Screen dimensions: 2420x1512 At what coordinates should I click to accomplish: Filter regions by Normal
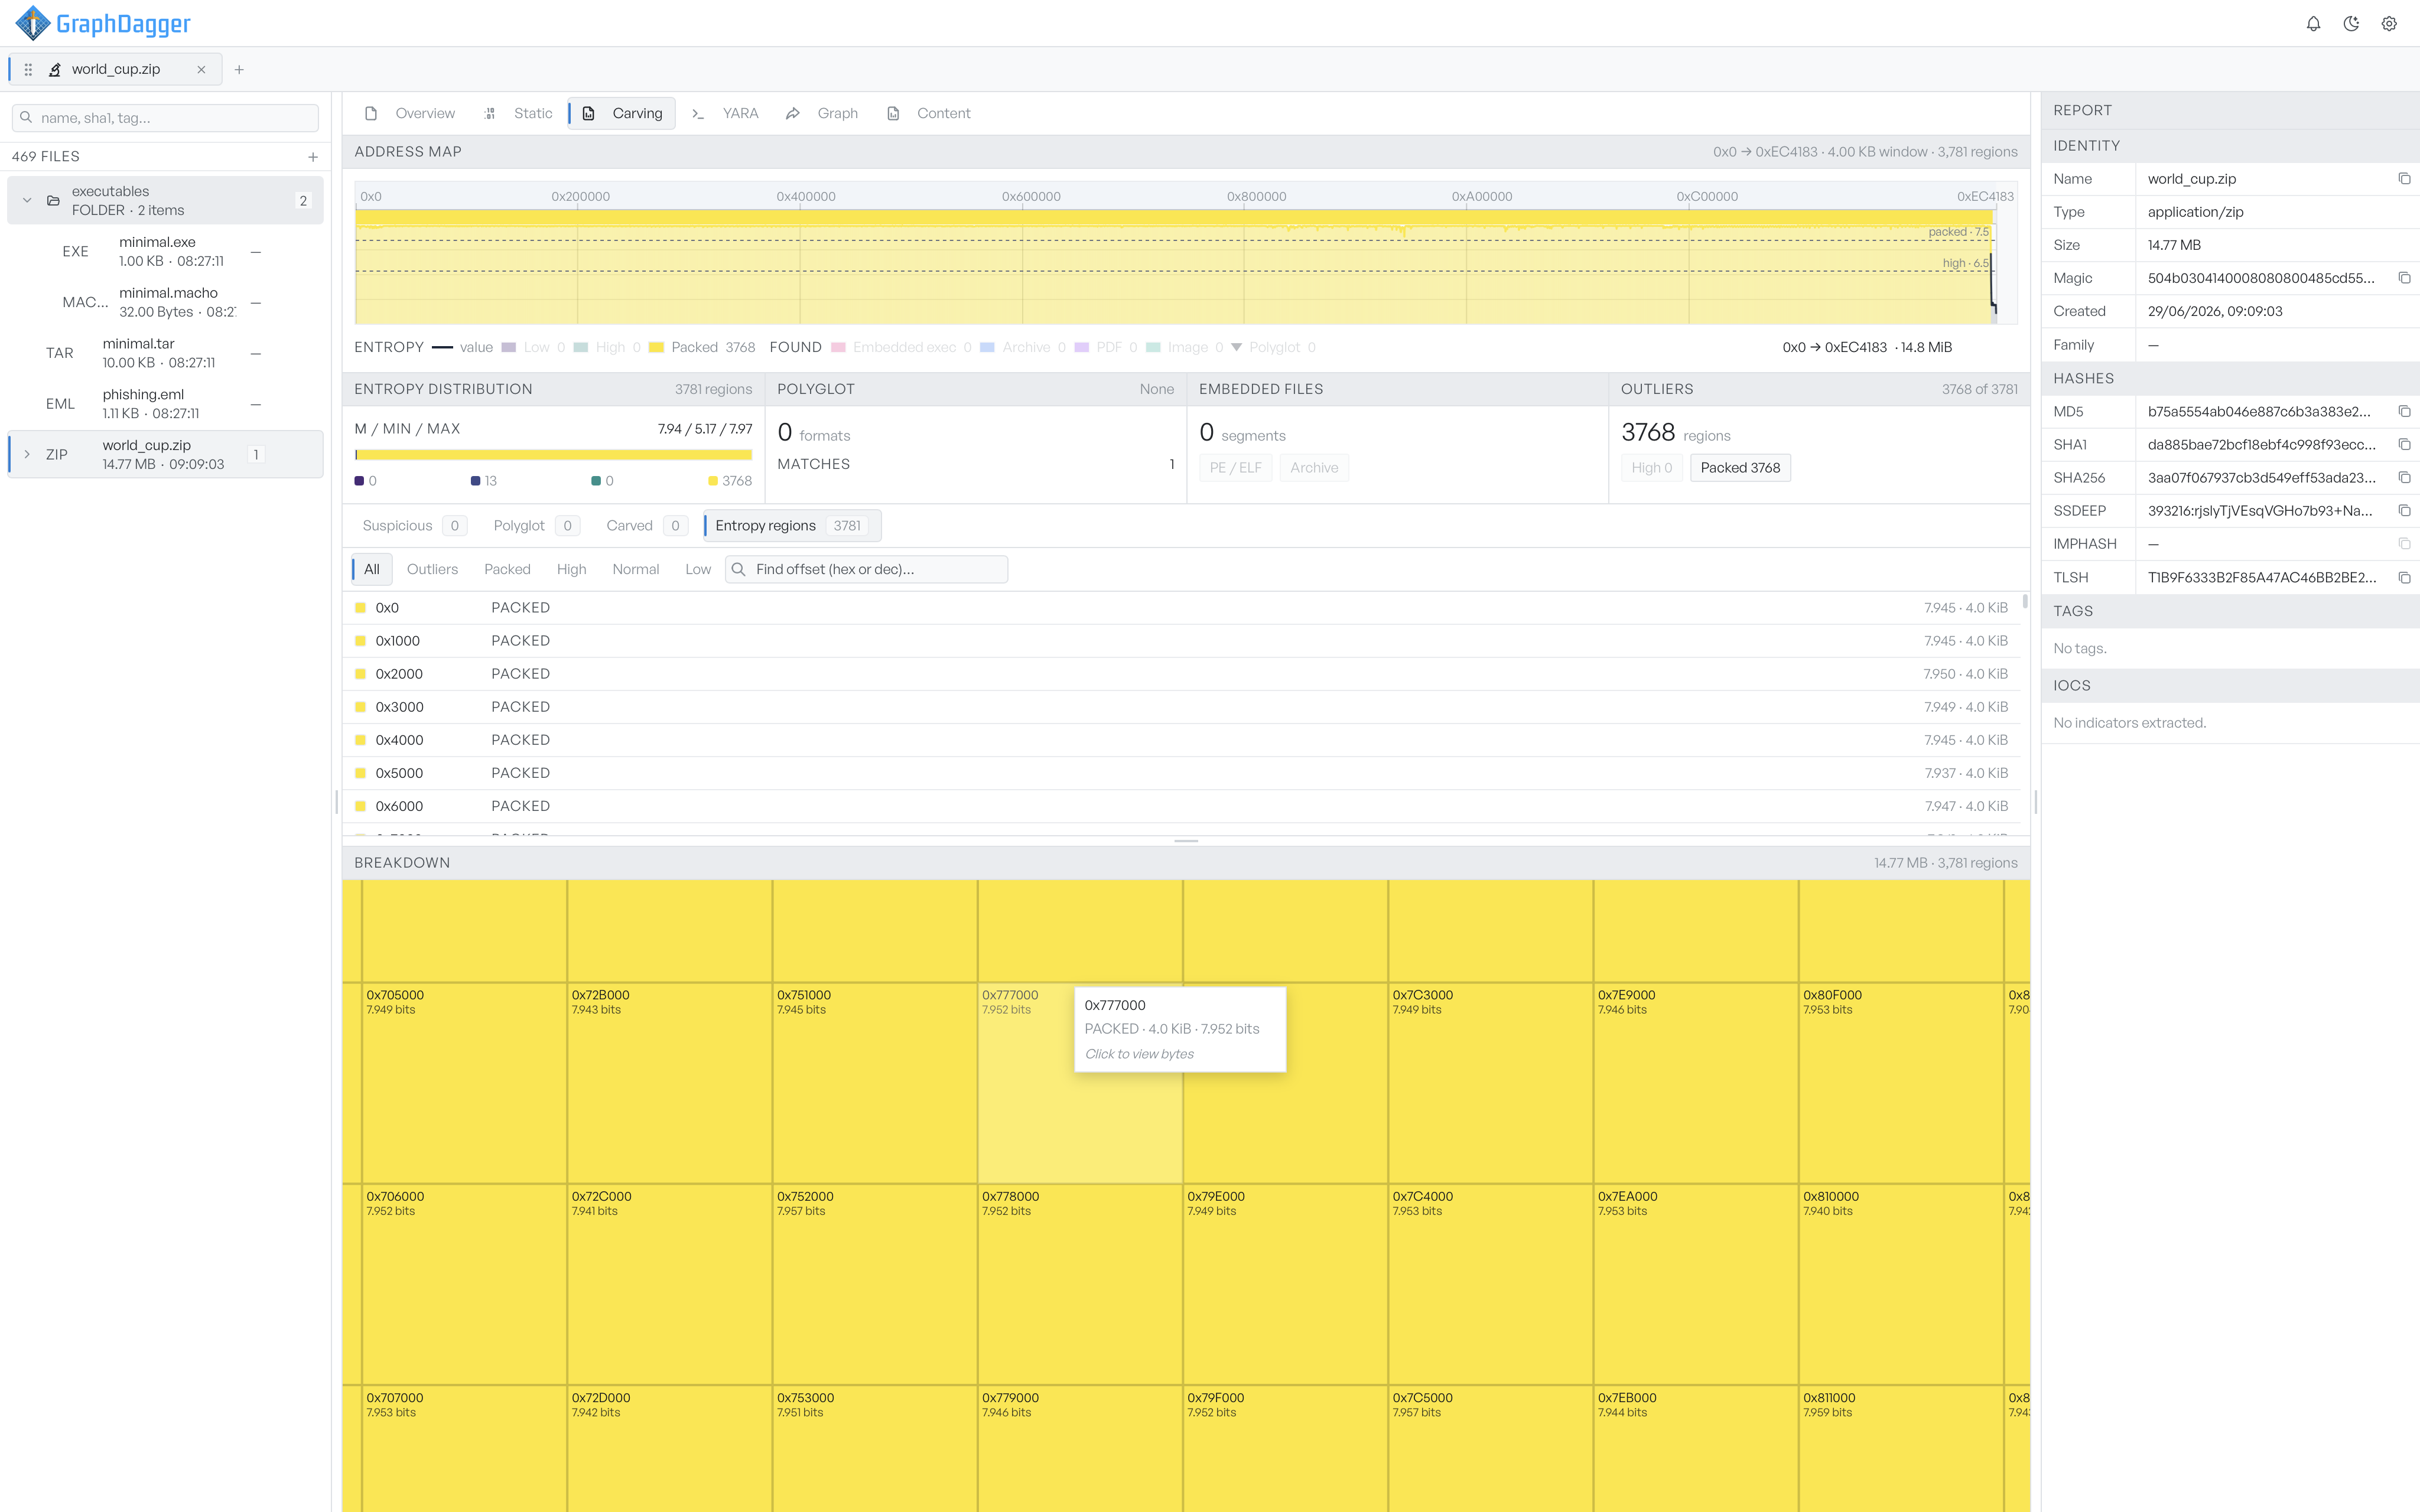point(635,570)
